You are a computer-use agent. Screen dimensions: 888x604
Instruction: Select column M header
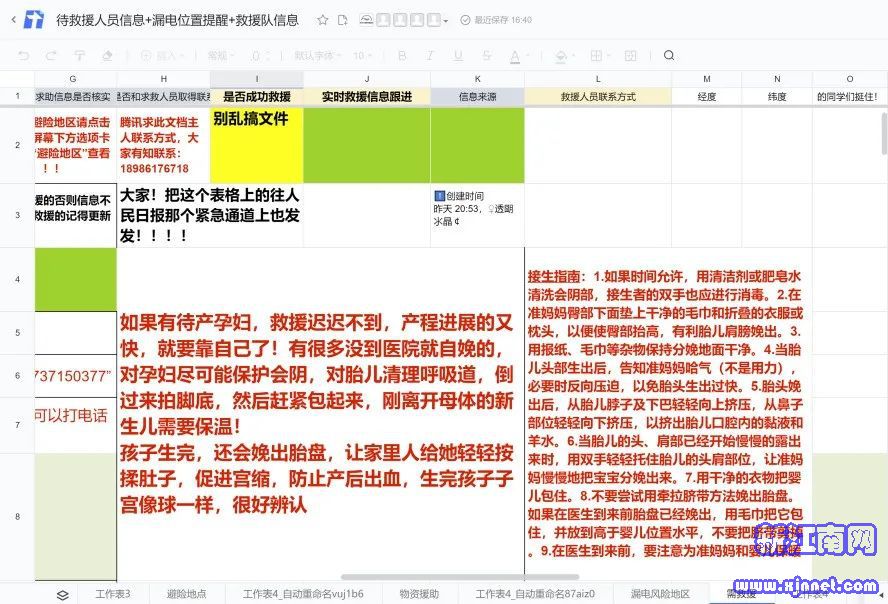[x=707, y=79]
